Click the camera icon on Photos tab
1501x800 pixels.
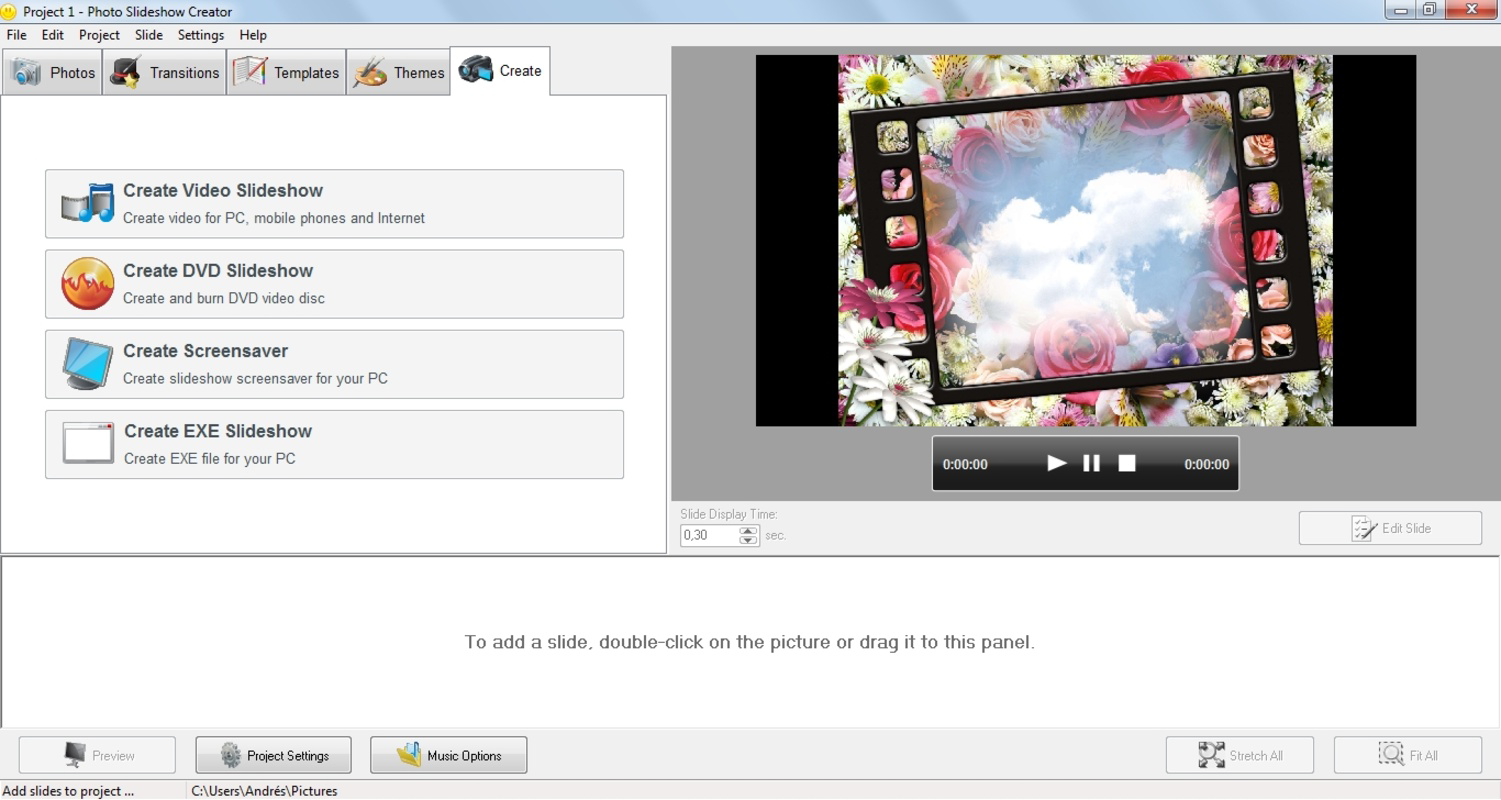tap(27, 73)
